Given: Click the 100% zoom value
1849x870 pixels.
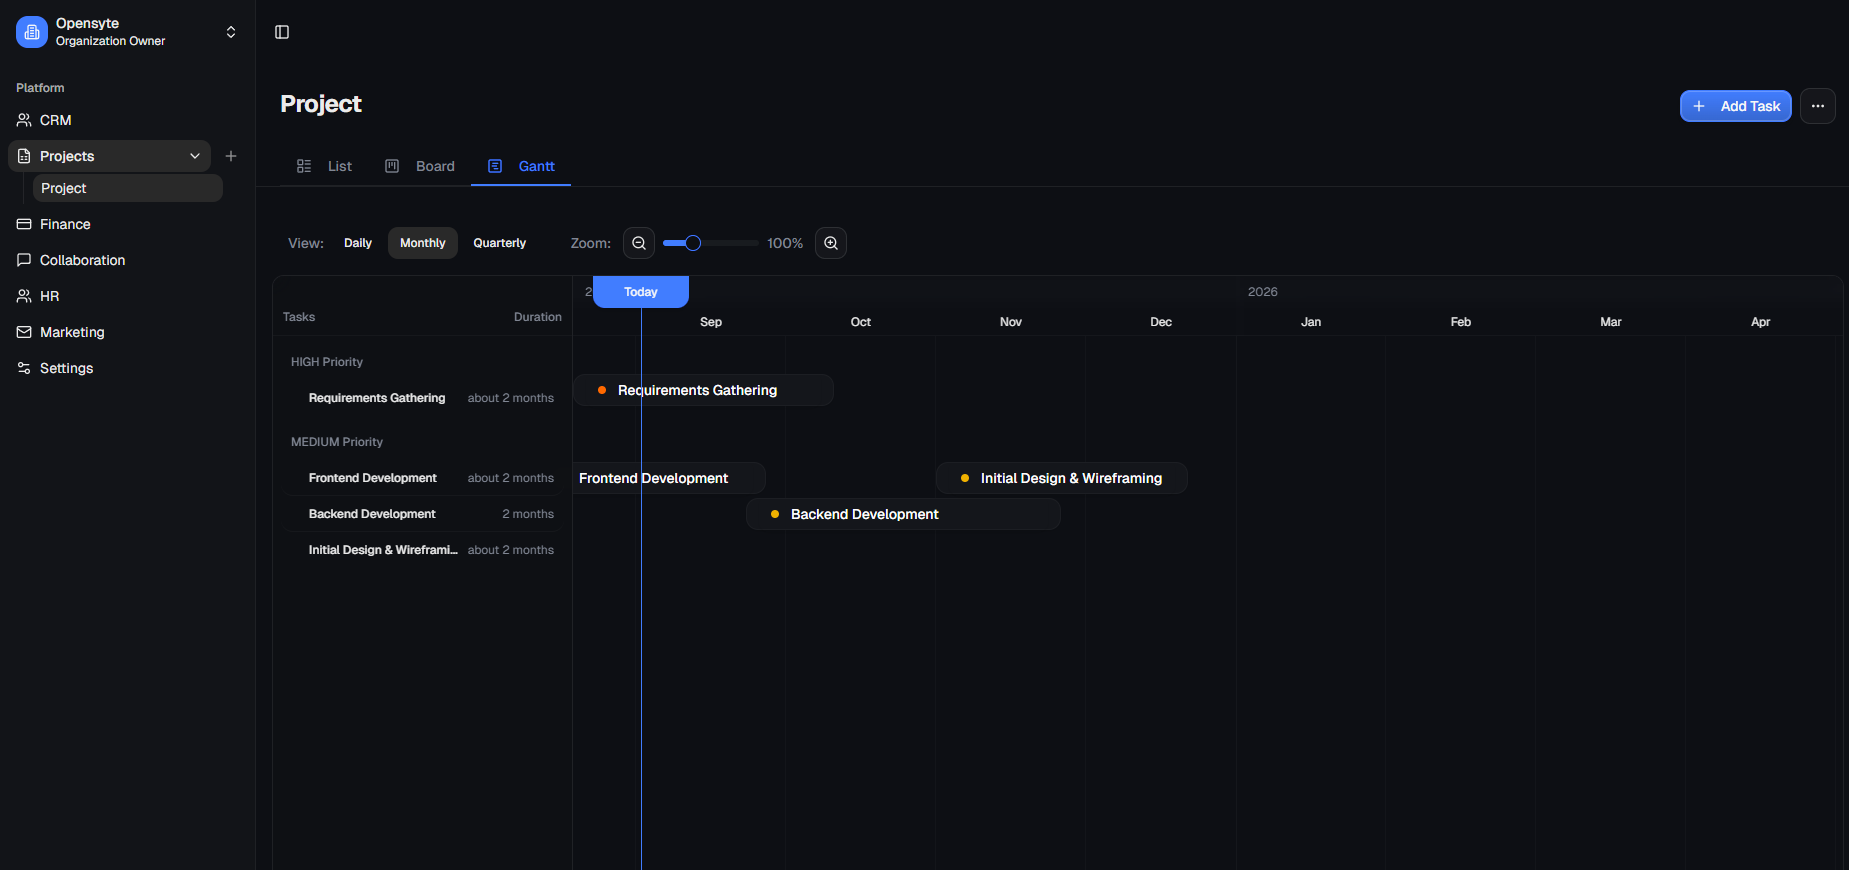Looking at the screenshot, I should point(785,243).
